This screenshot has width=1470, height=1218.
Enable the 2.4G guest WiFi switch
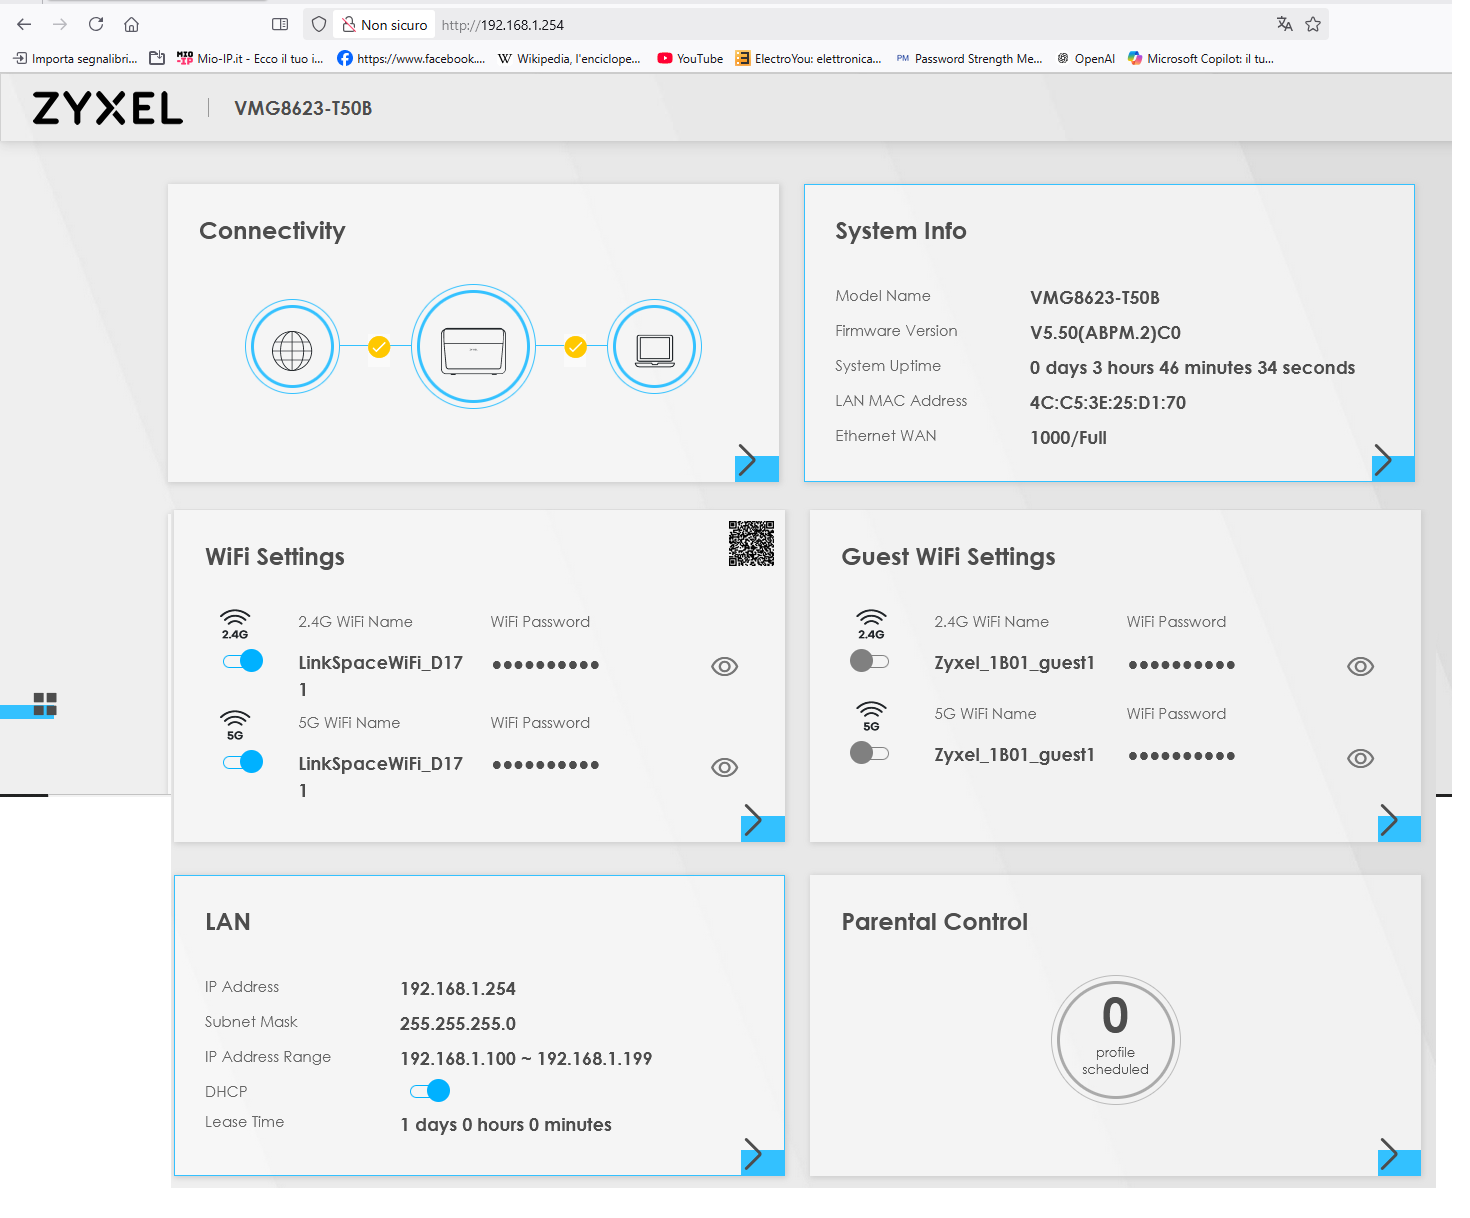[x=868, y=661]
